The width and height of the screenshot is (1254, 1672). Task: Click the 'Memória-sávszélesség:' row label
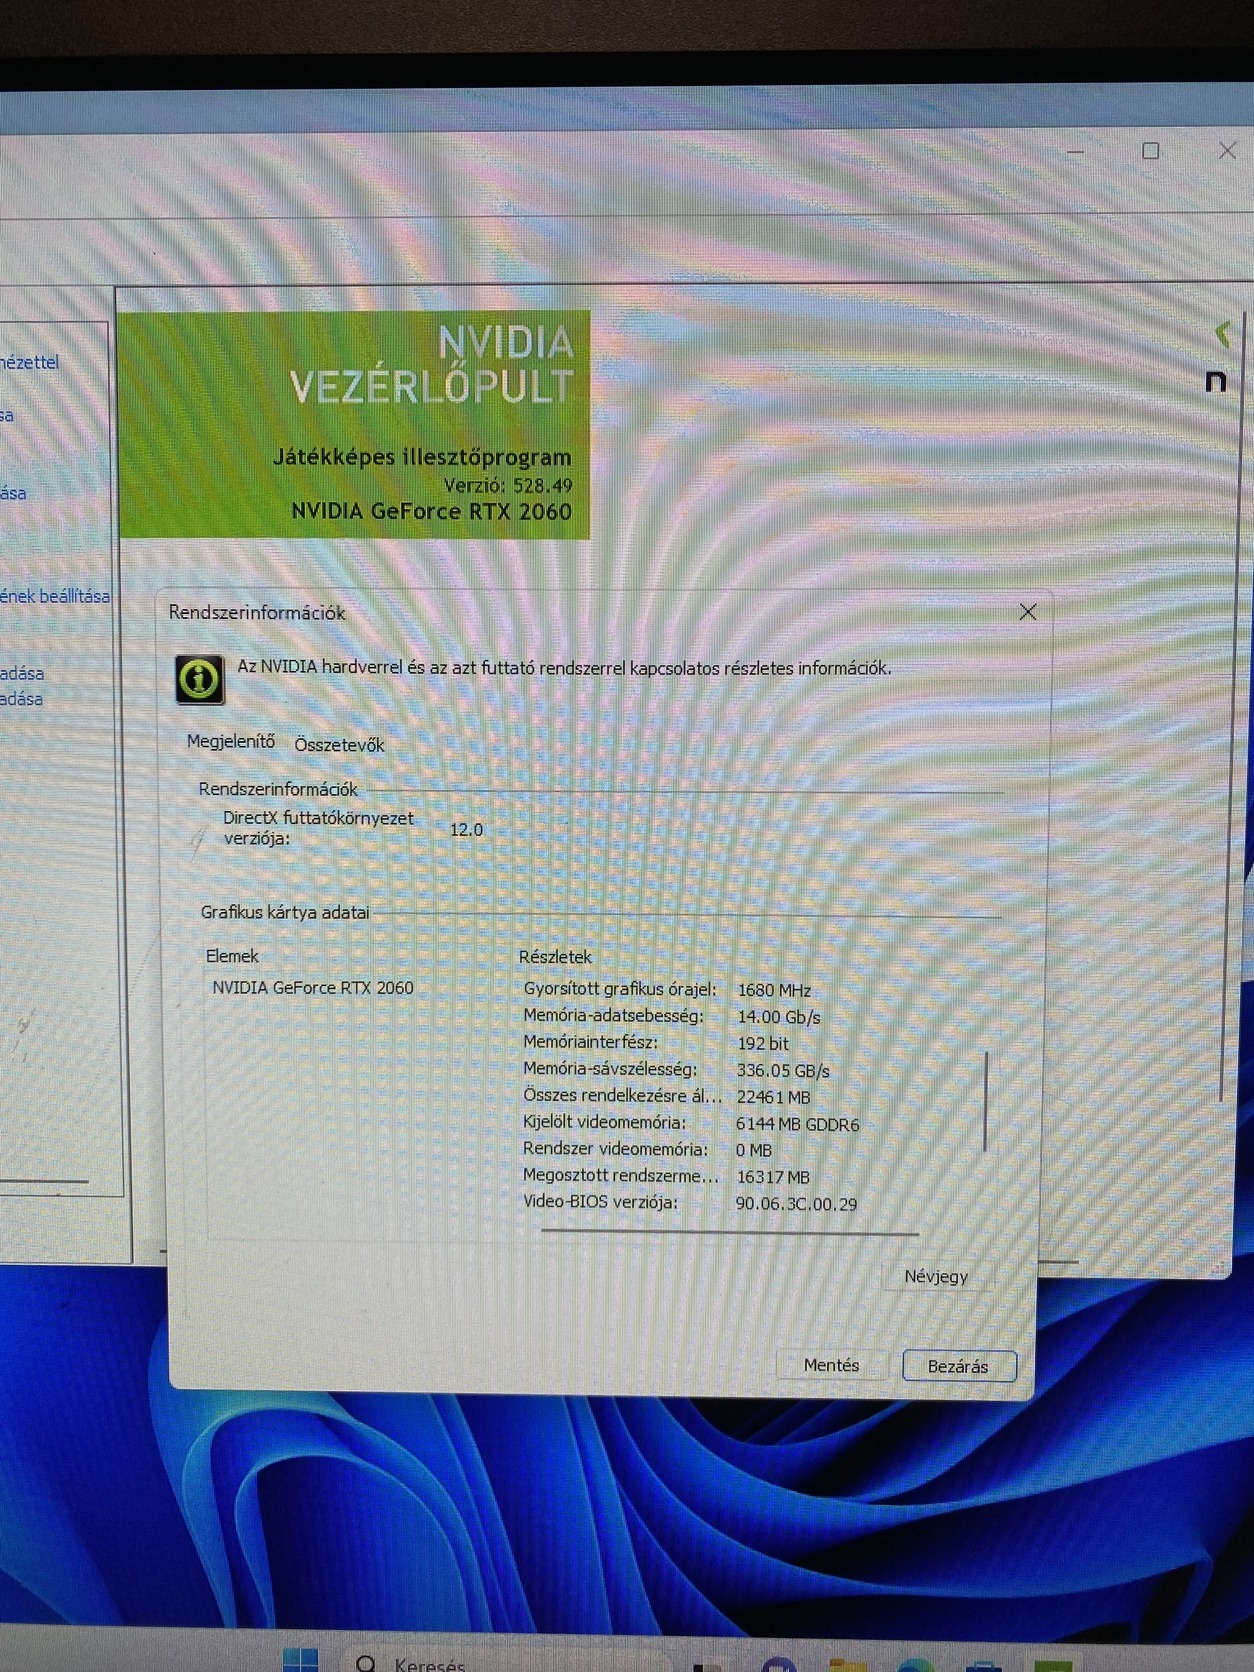tap(610, 1069)
